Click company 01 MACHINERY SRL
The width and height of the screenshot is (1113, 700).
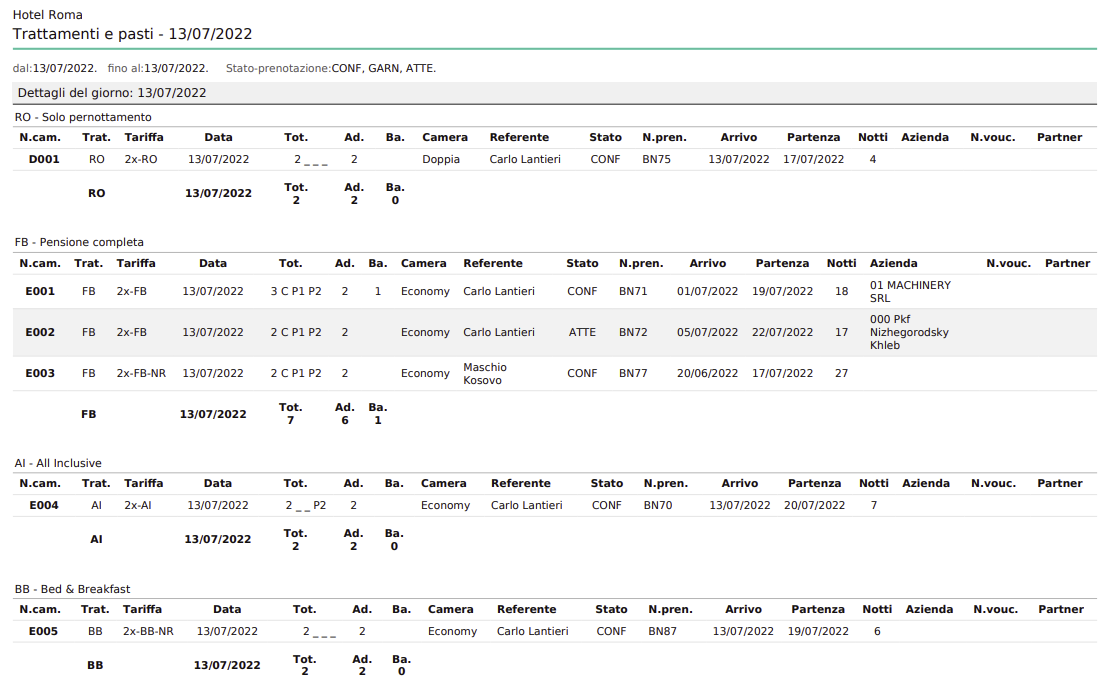(x=910, y=292)
